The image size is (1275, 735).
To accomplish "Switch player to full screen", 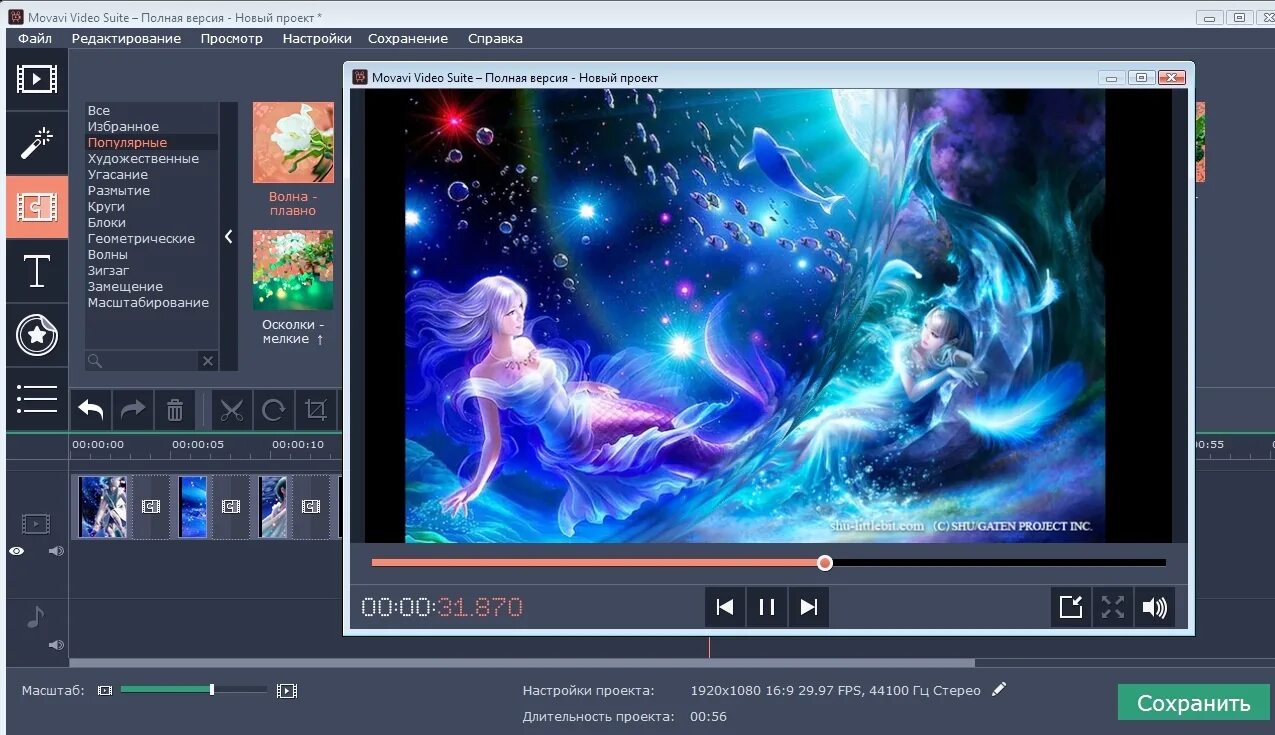I will pos(1113,607).
